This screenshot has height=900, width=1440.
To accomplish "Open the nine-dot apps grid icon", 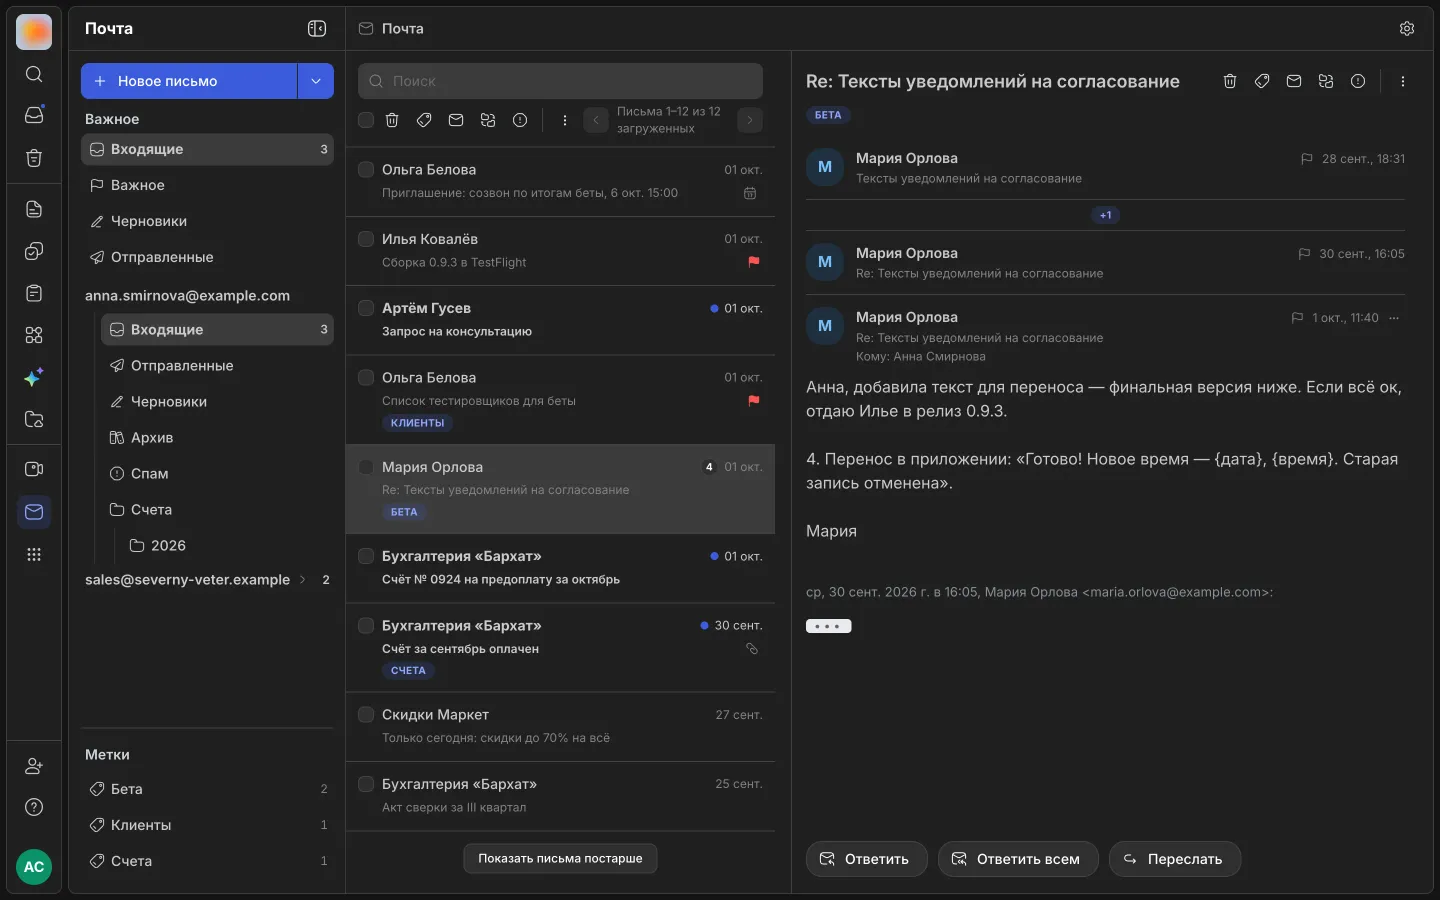I will 34,554.
